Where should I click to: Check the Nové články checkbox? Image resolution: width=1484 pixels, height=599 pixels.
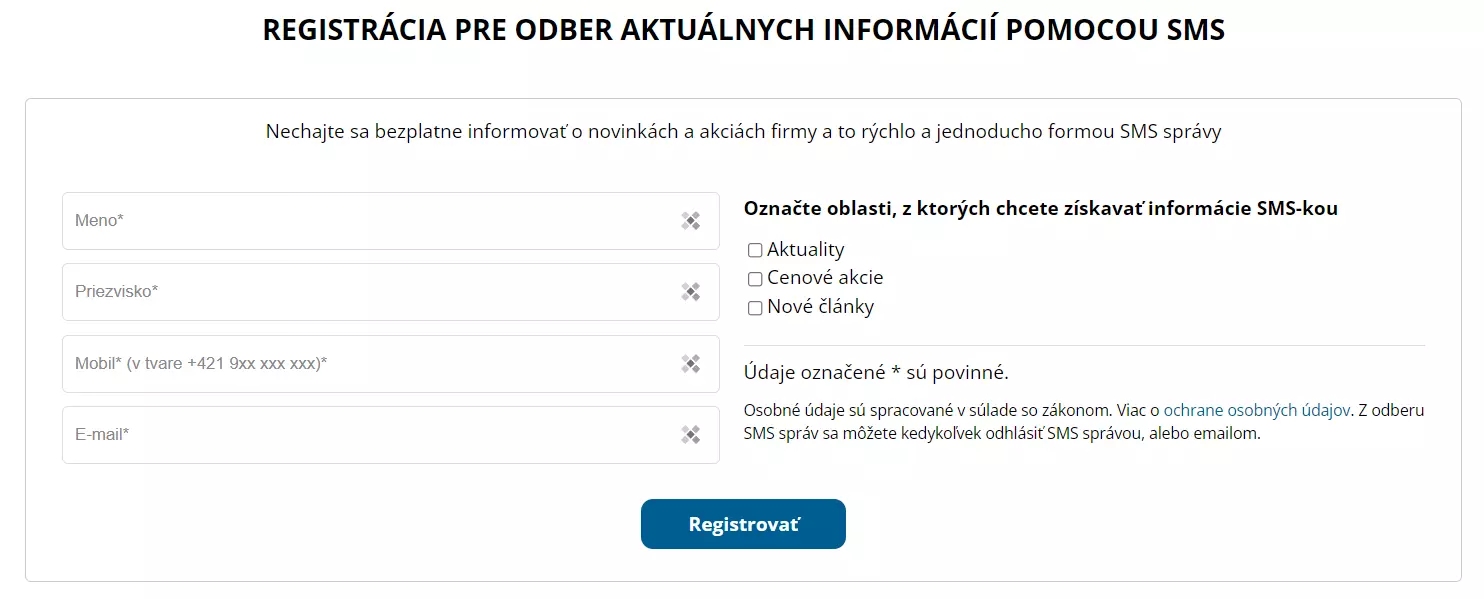[x=755, y=308]
